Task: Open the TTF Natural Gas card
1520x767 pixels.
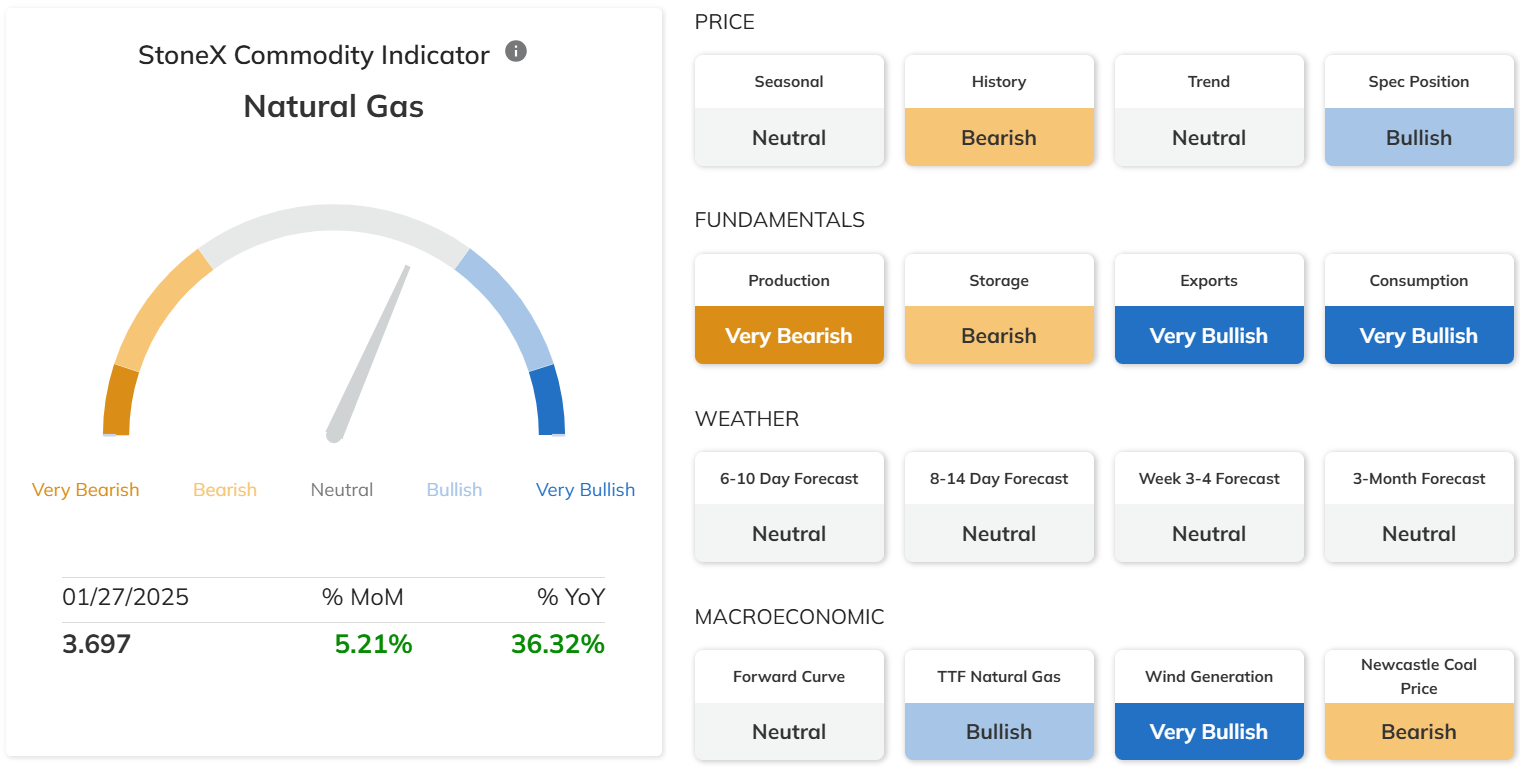Action: coord(999,705)
